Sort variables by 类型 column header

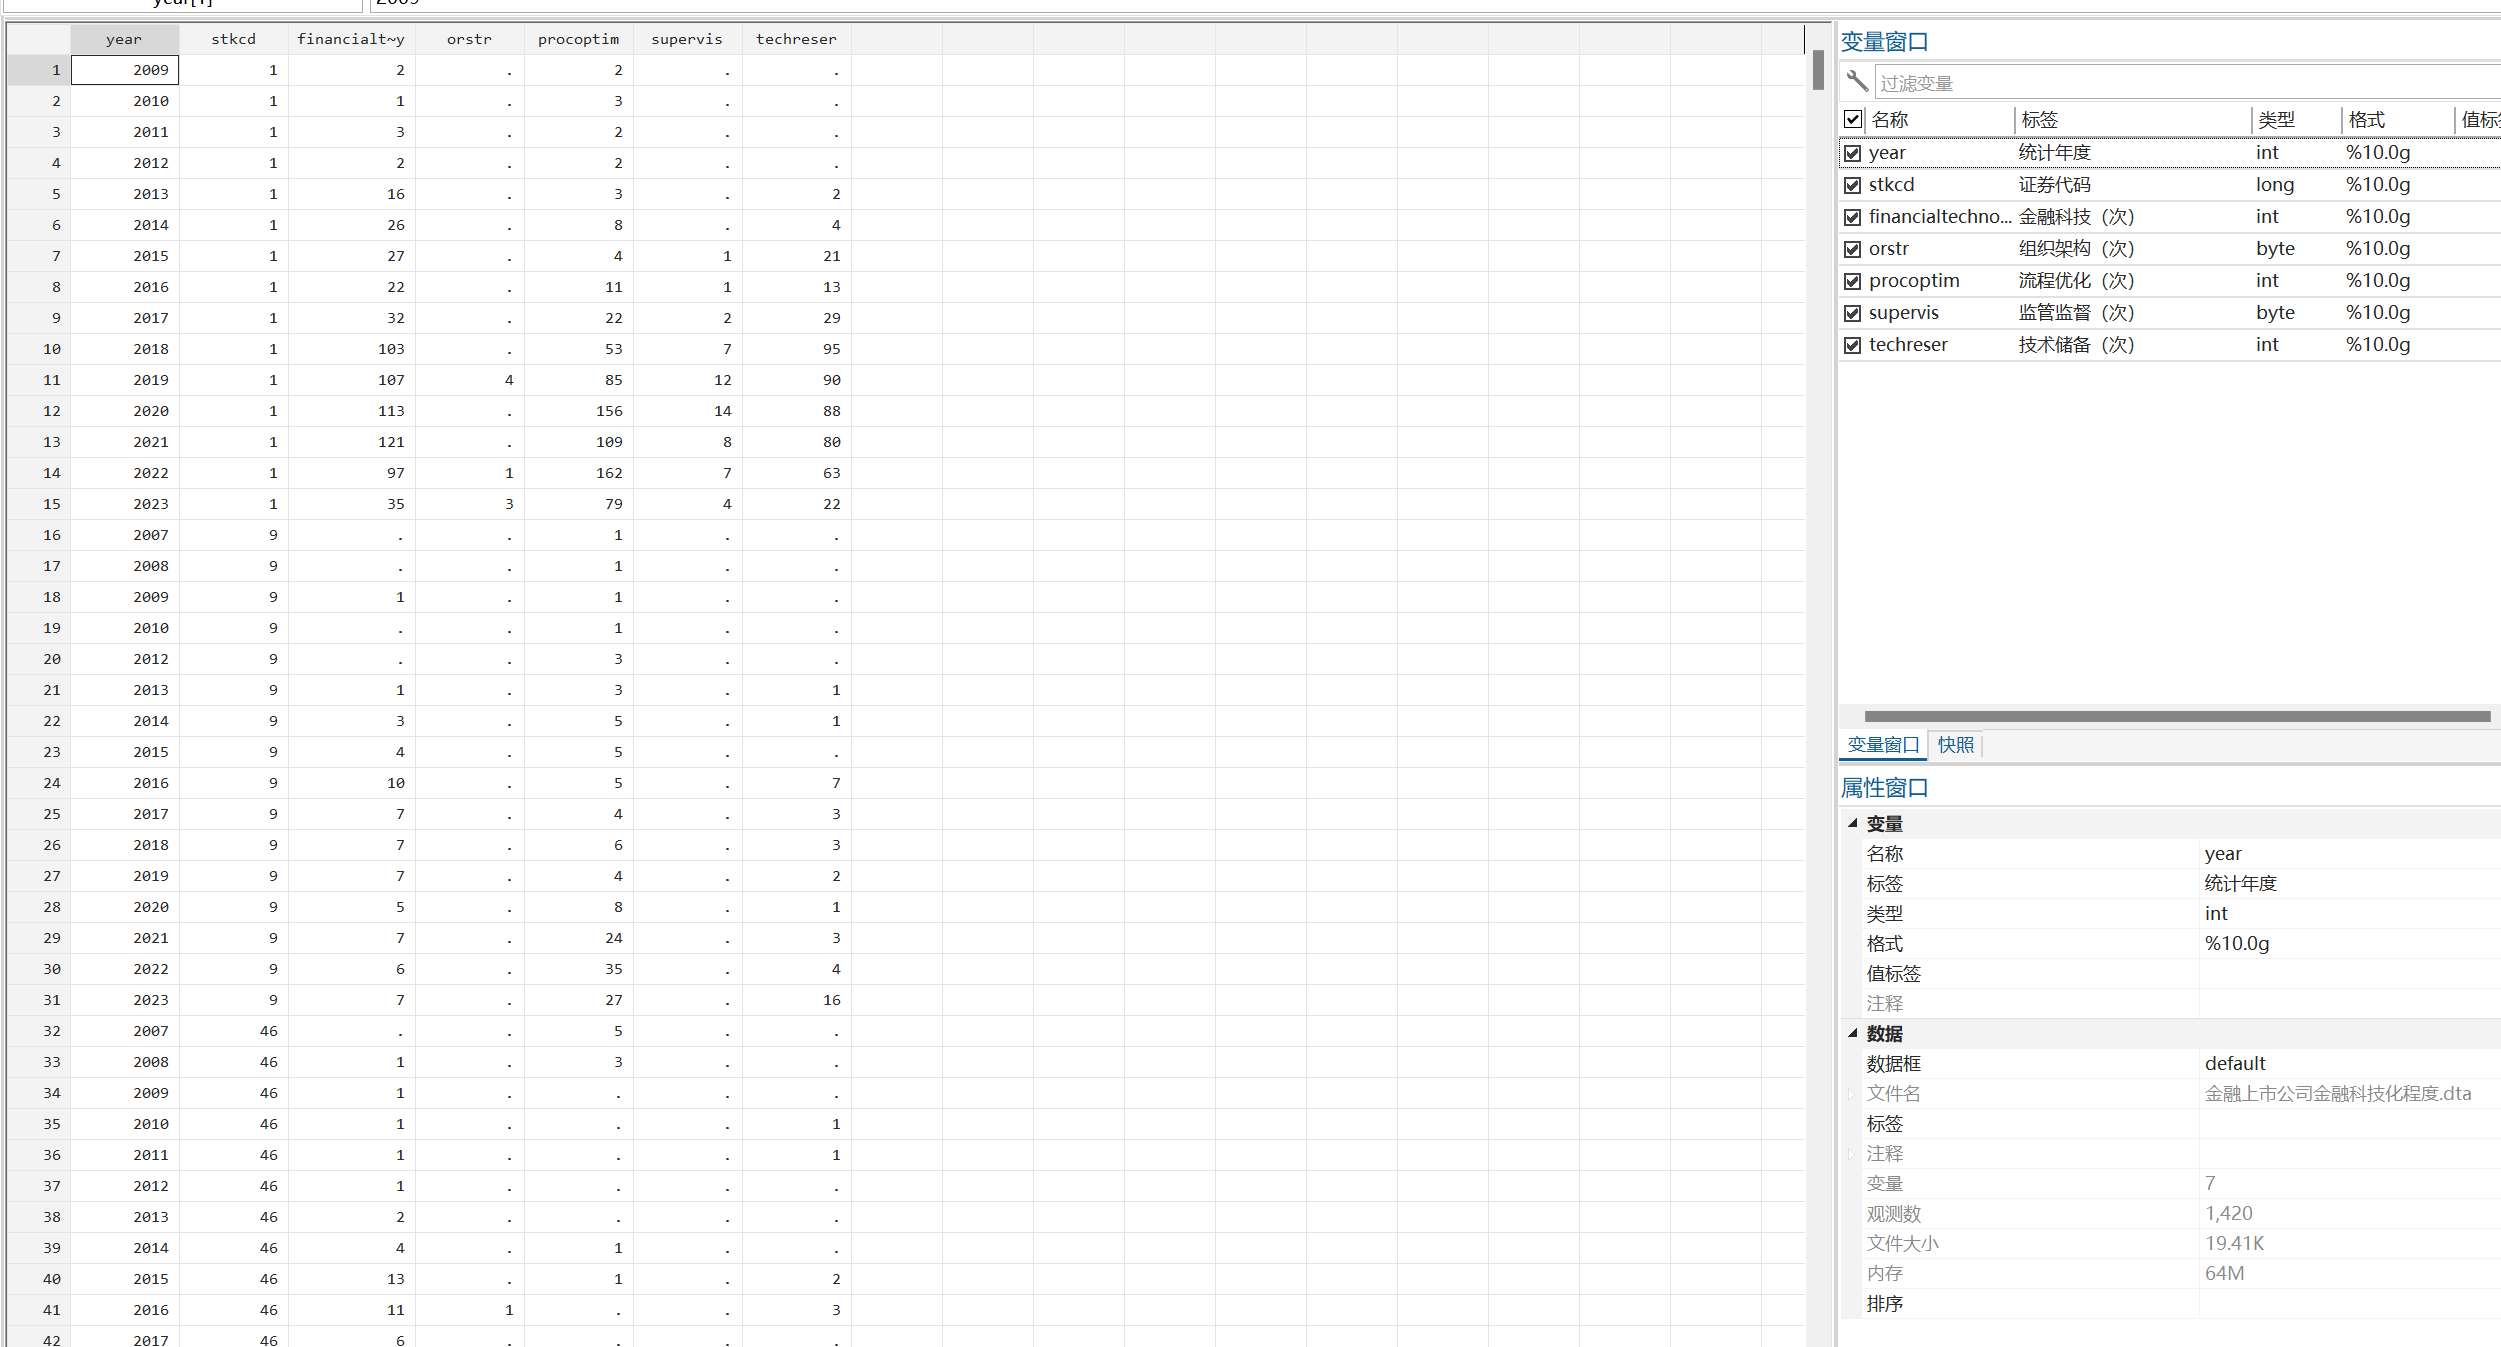[2276, 120]
